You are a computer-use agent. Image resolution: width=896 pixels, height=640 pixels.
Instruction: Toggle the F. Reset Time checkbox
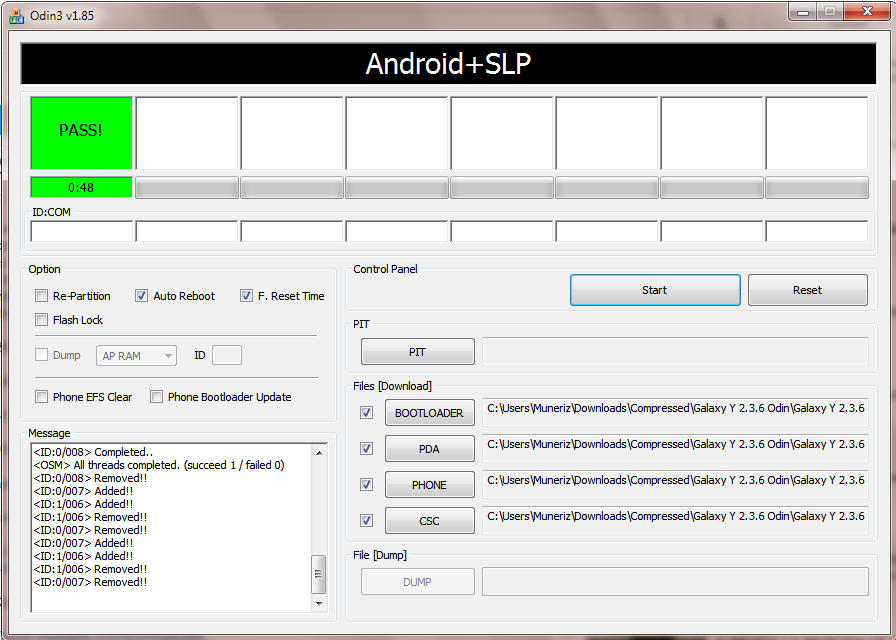(x=246, y=295)
